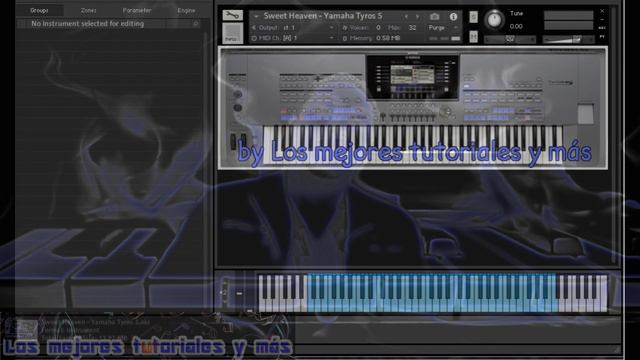This screenshot has width=640, height=360.
Task: Click the Tune value 0.00
Action: coord(516,27)
